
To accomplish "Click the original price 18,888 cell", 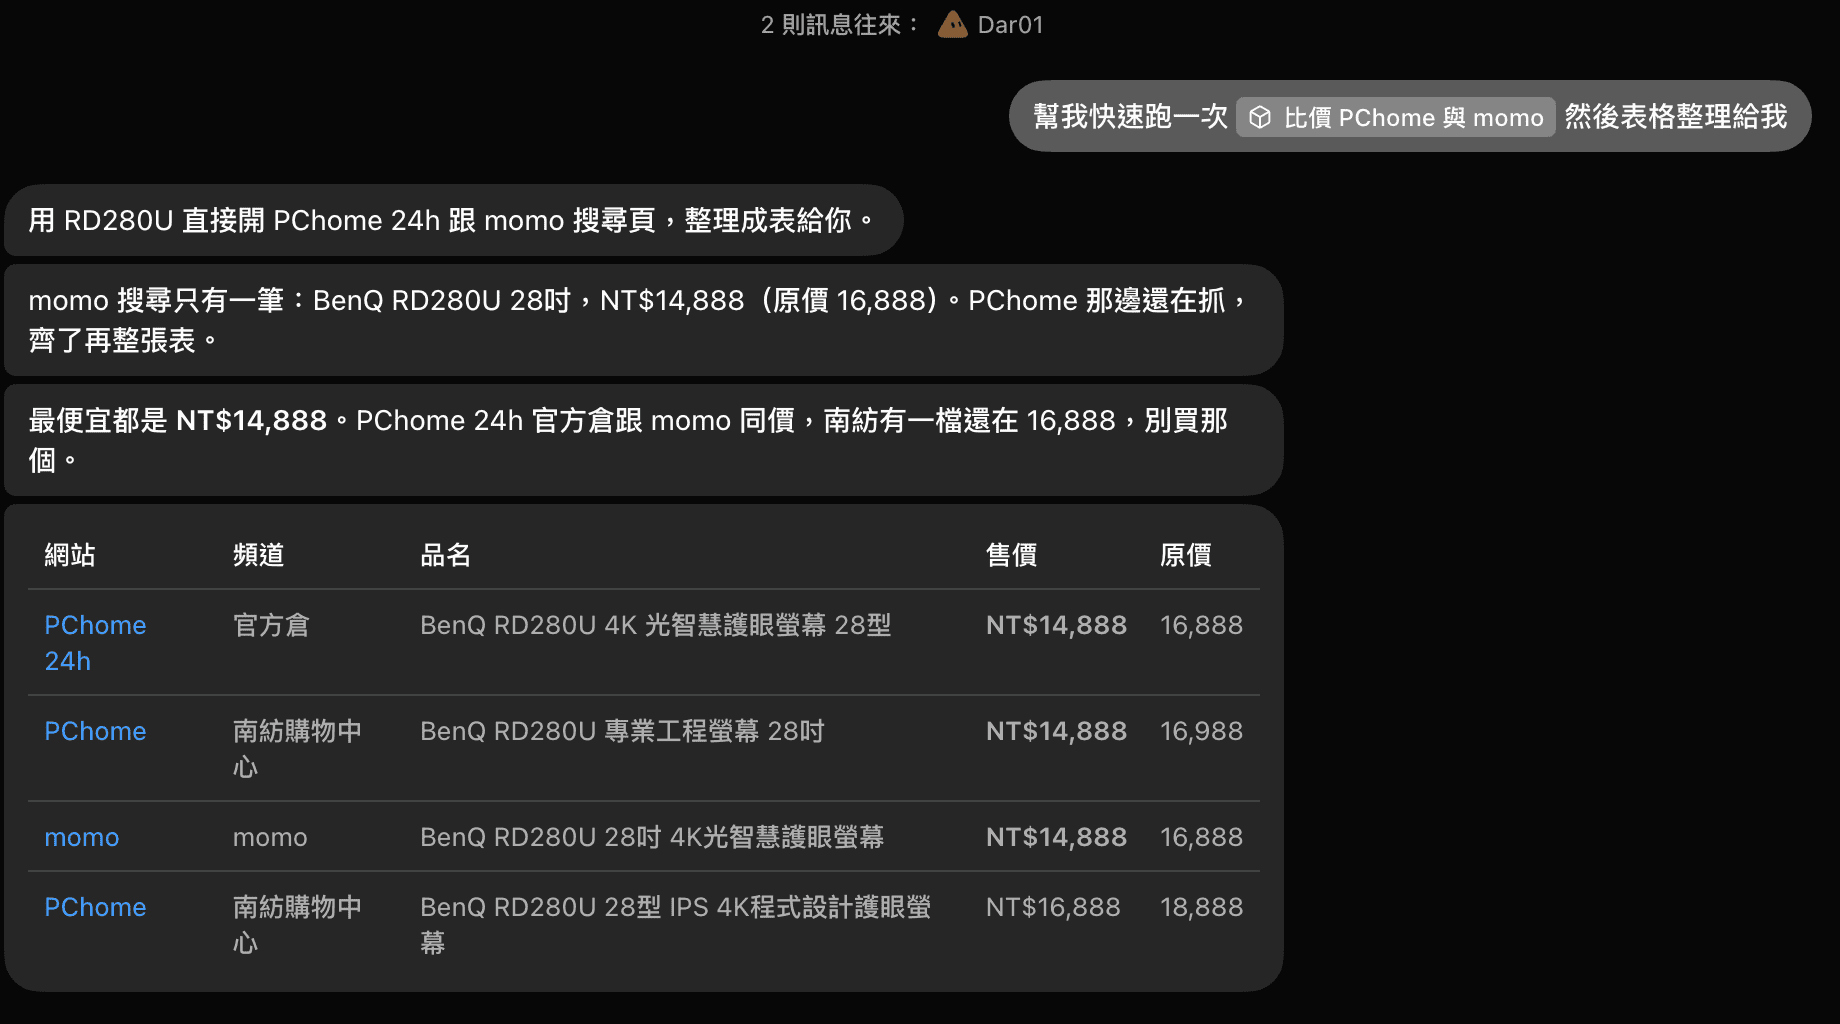I will (x=1201, y=907).
